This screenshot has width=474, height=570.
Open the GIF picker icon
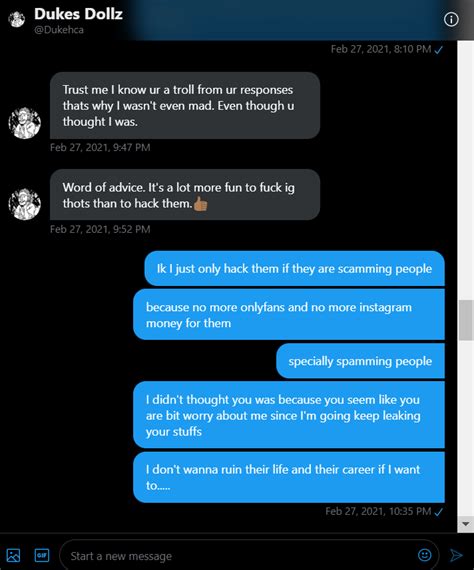pyautogui.click(x=42, y=555)
